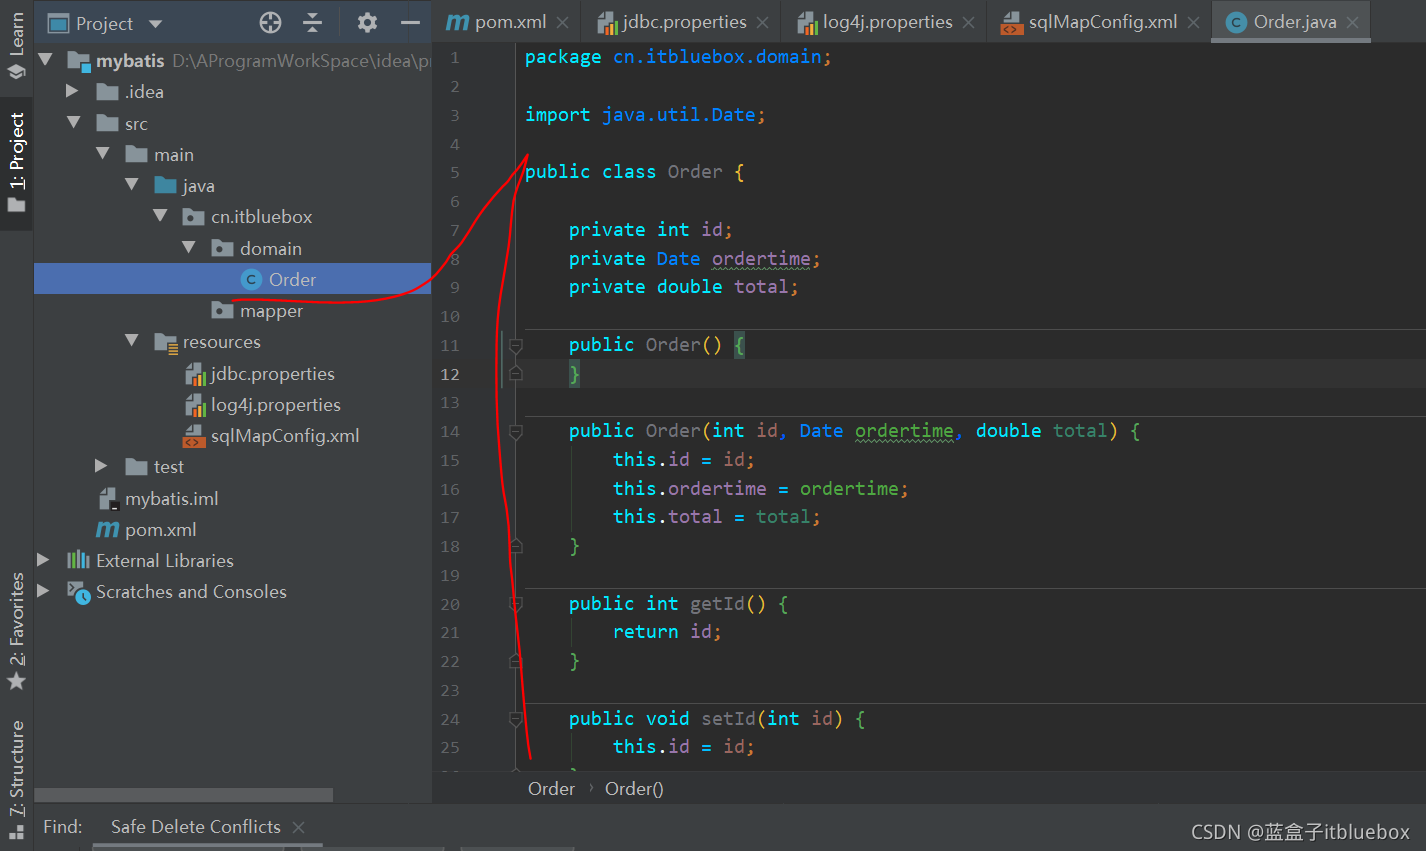This screenshot has height=851, width=1426.
Task: Click the Order breadcrumb in editor footer
Action: [x=551, y=788]
